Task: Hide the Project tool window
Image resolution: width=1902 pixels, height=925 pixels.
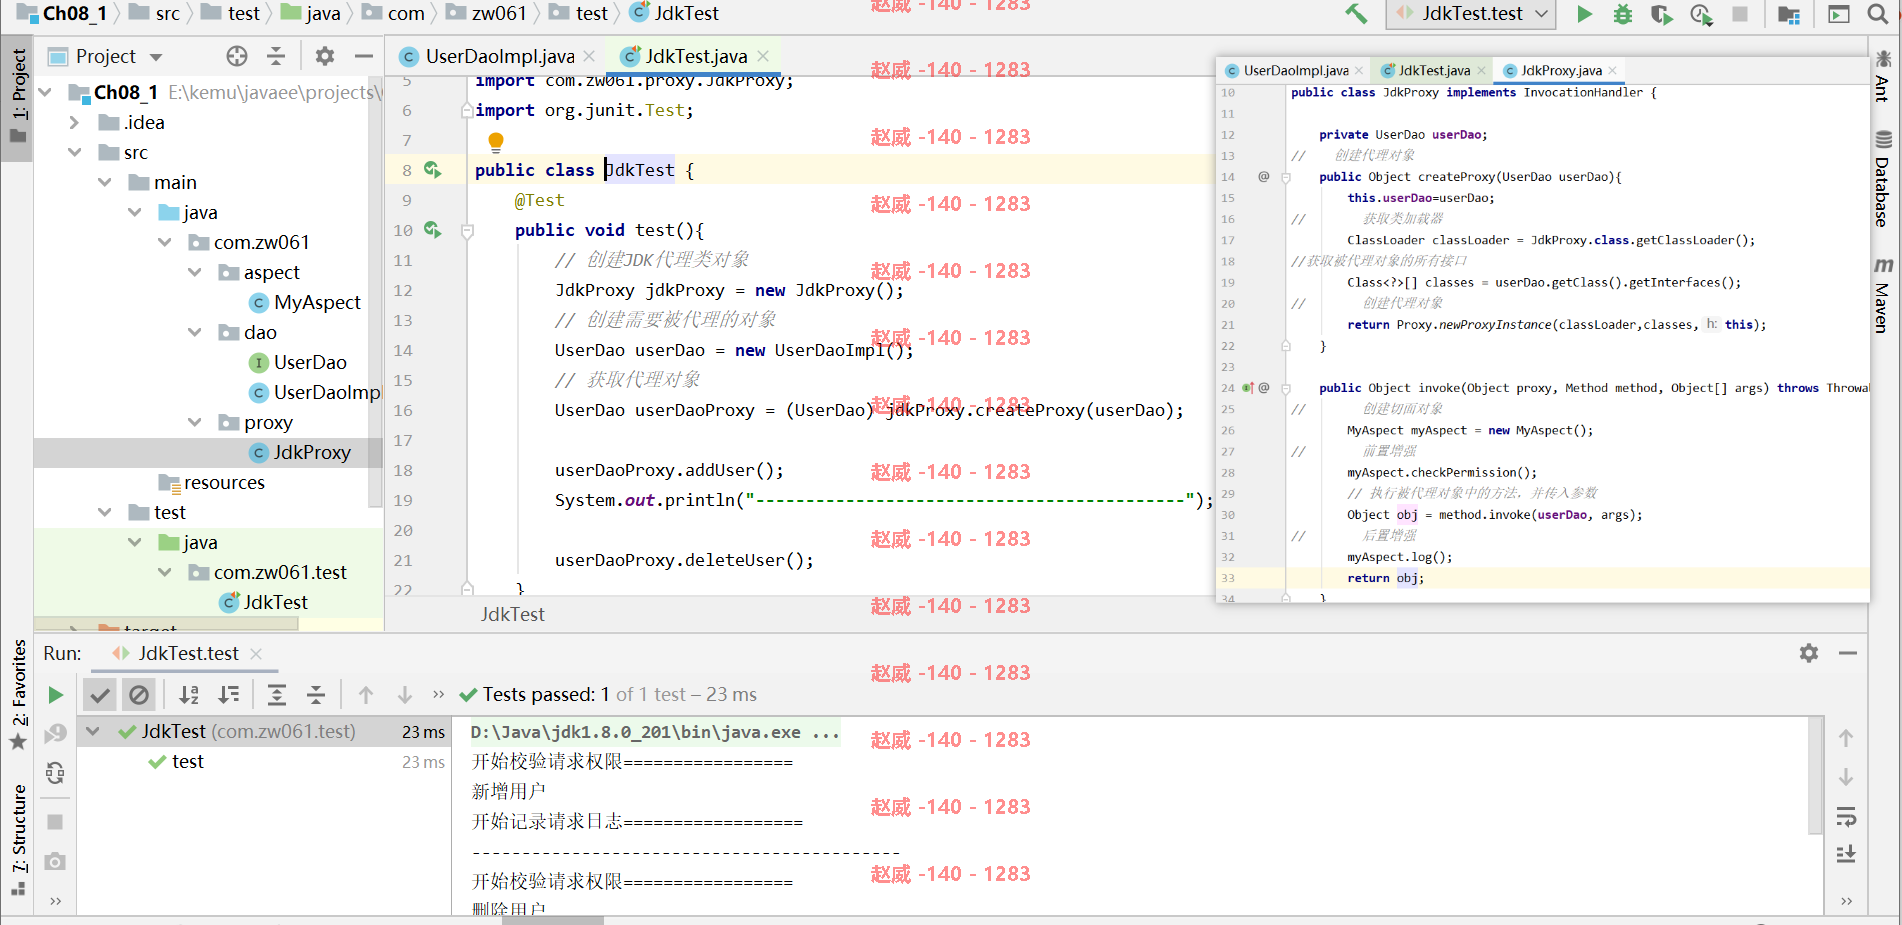Action: [364, 56]
